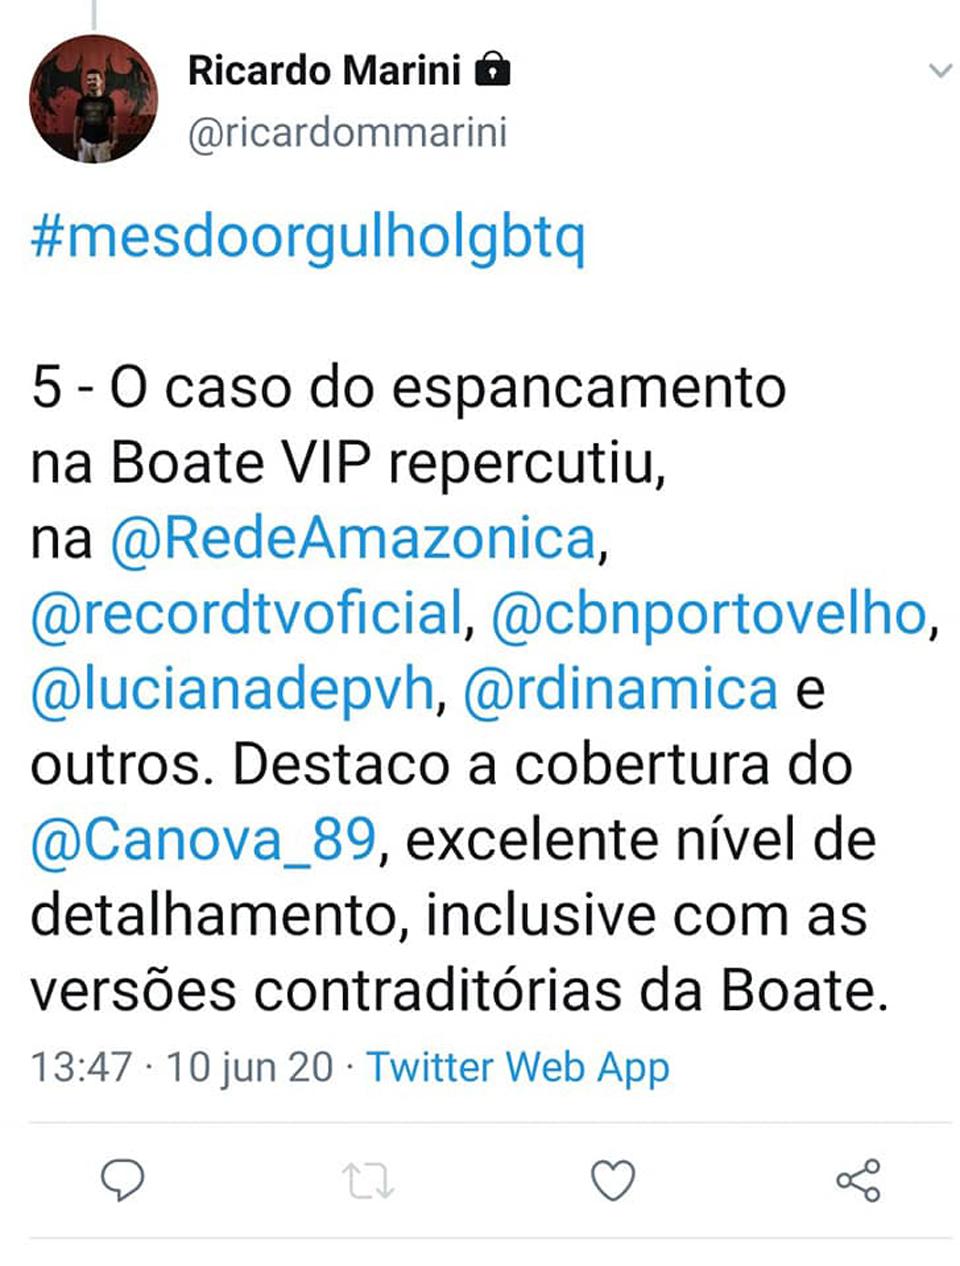Open Ricardo Marini's profile picture
This screenshot has width=960, height=1266.
(x=93, y=98)
